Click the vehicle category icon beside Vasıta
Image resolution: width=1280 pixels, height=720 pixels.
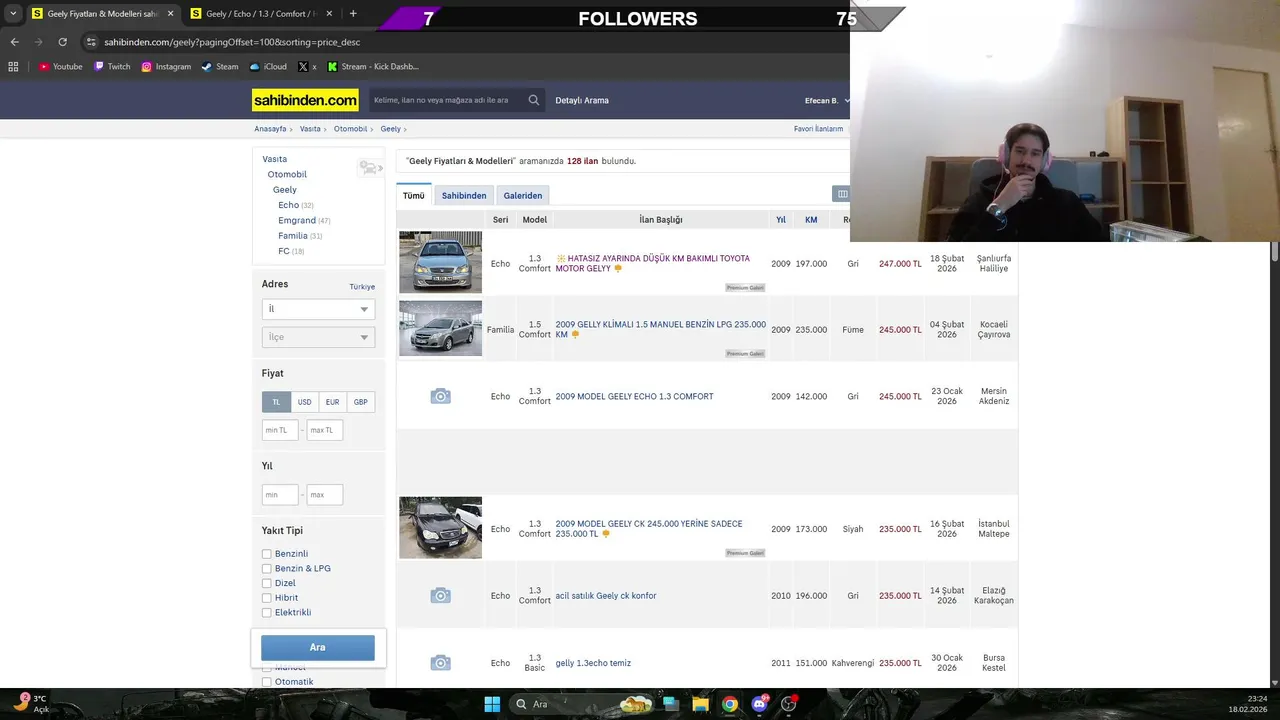click(370, 168)
